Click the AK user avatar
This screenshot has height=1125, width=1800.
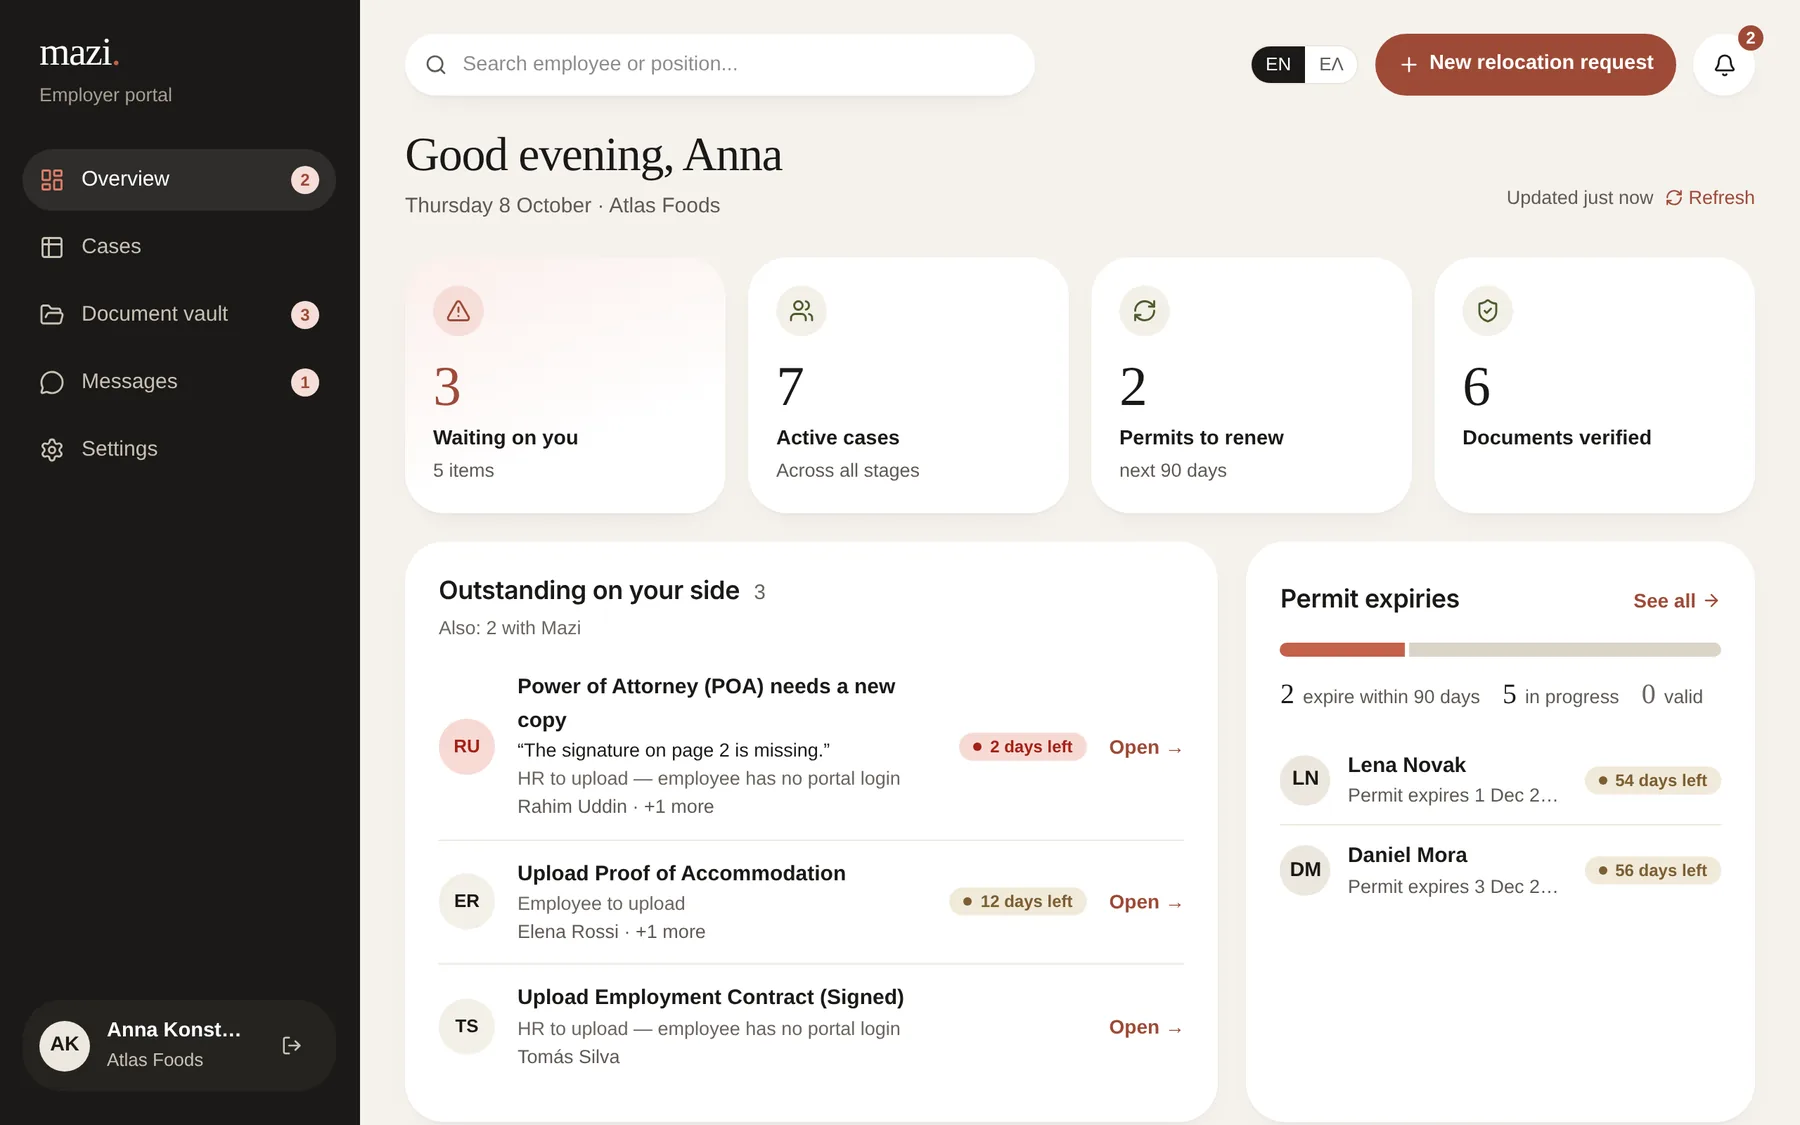[x=65, y=1045]
